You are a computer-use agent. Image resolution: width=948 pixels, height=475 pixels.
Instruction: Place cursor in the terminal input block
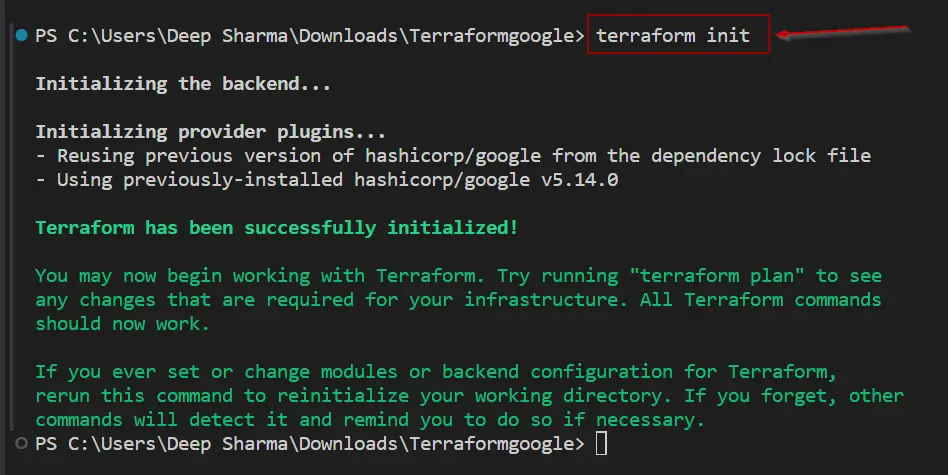[x=601, y=443]
